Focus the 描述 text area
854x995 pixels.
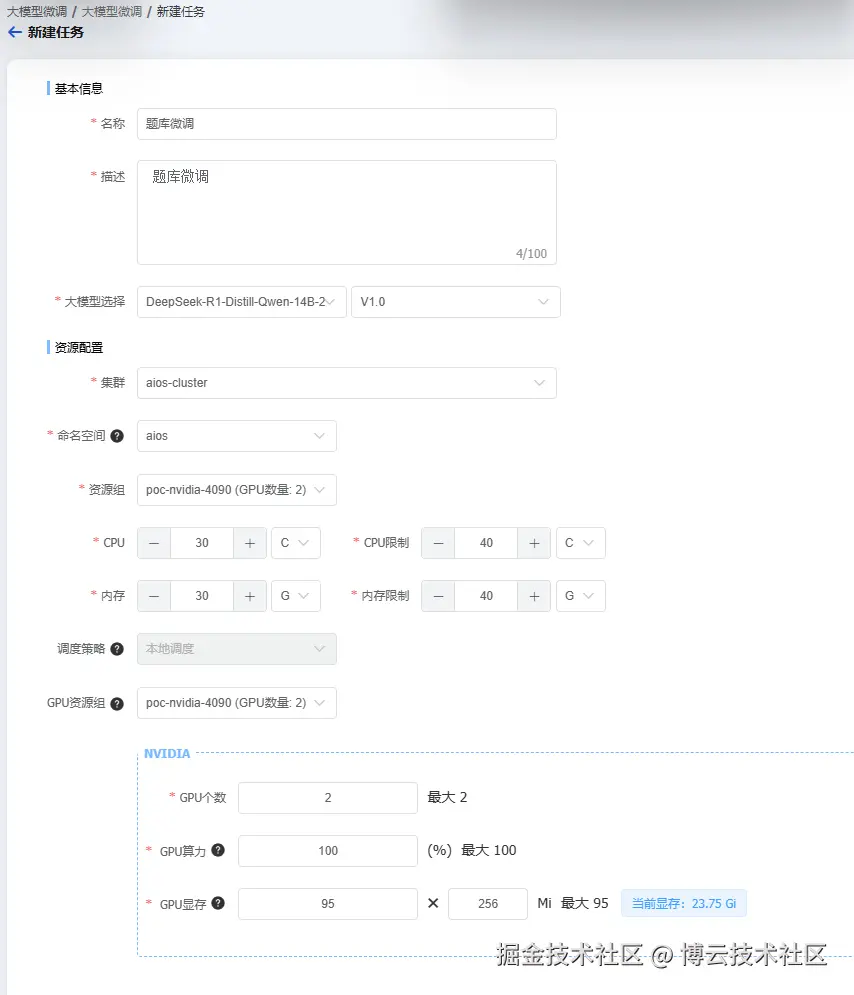point(346,213)
